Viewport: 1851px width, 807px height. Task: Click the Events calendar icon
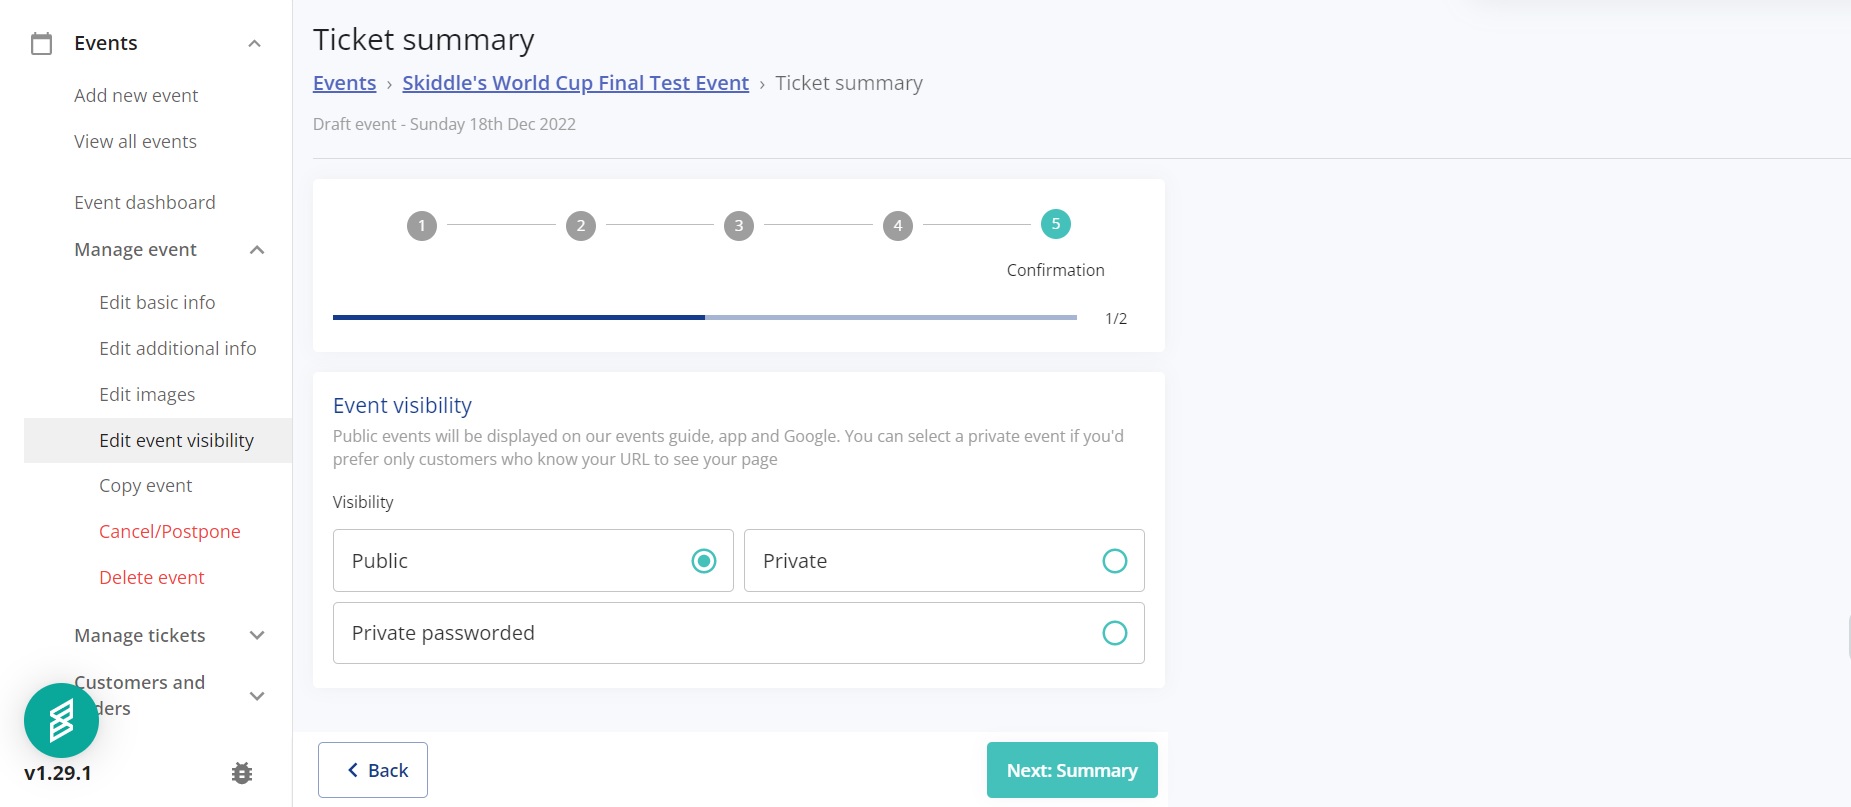click(x=41, y=43)
